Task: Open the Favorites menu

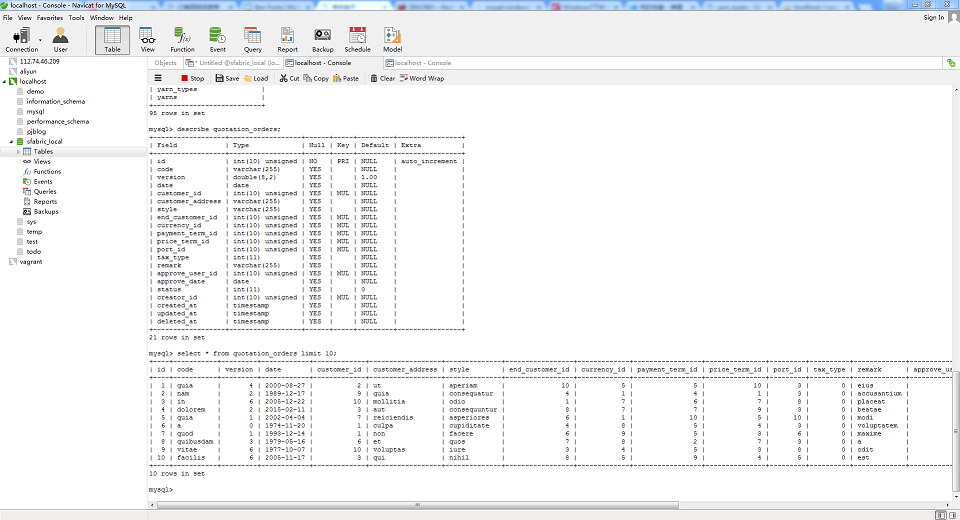Action: [50, 18]
